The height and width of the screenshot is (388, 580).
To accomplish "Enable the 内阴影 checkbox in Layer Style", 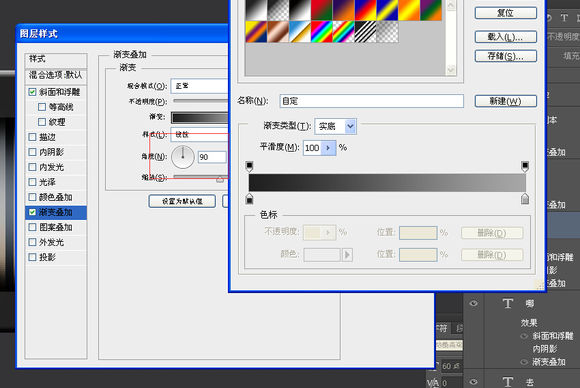I will pyautogui.click(x=32, y=152).
